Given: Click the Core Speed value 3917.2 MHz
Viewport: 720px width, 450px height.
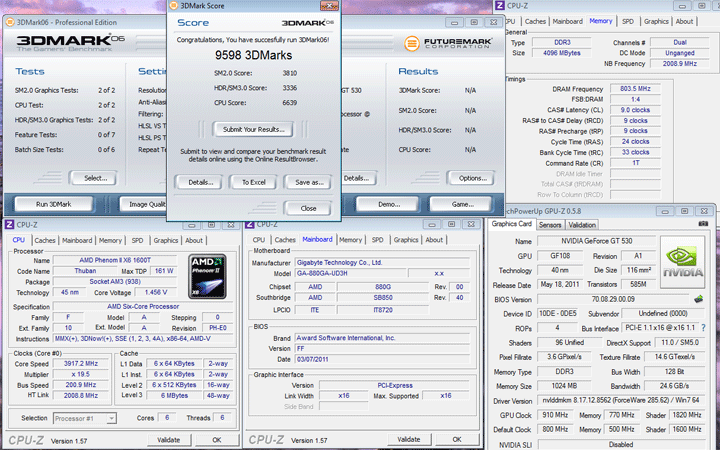Looking at the screenshot, I should click(x=81, y=364).
